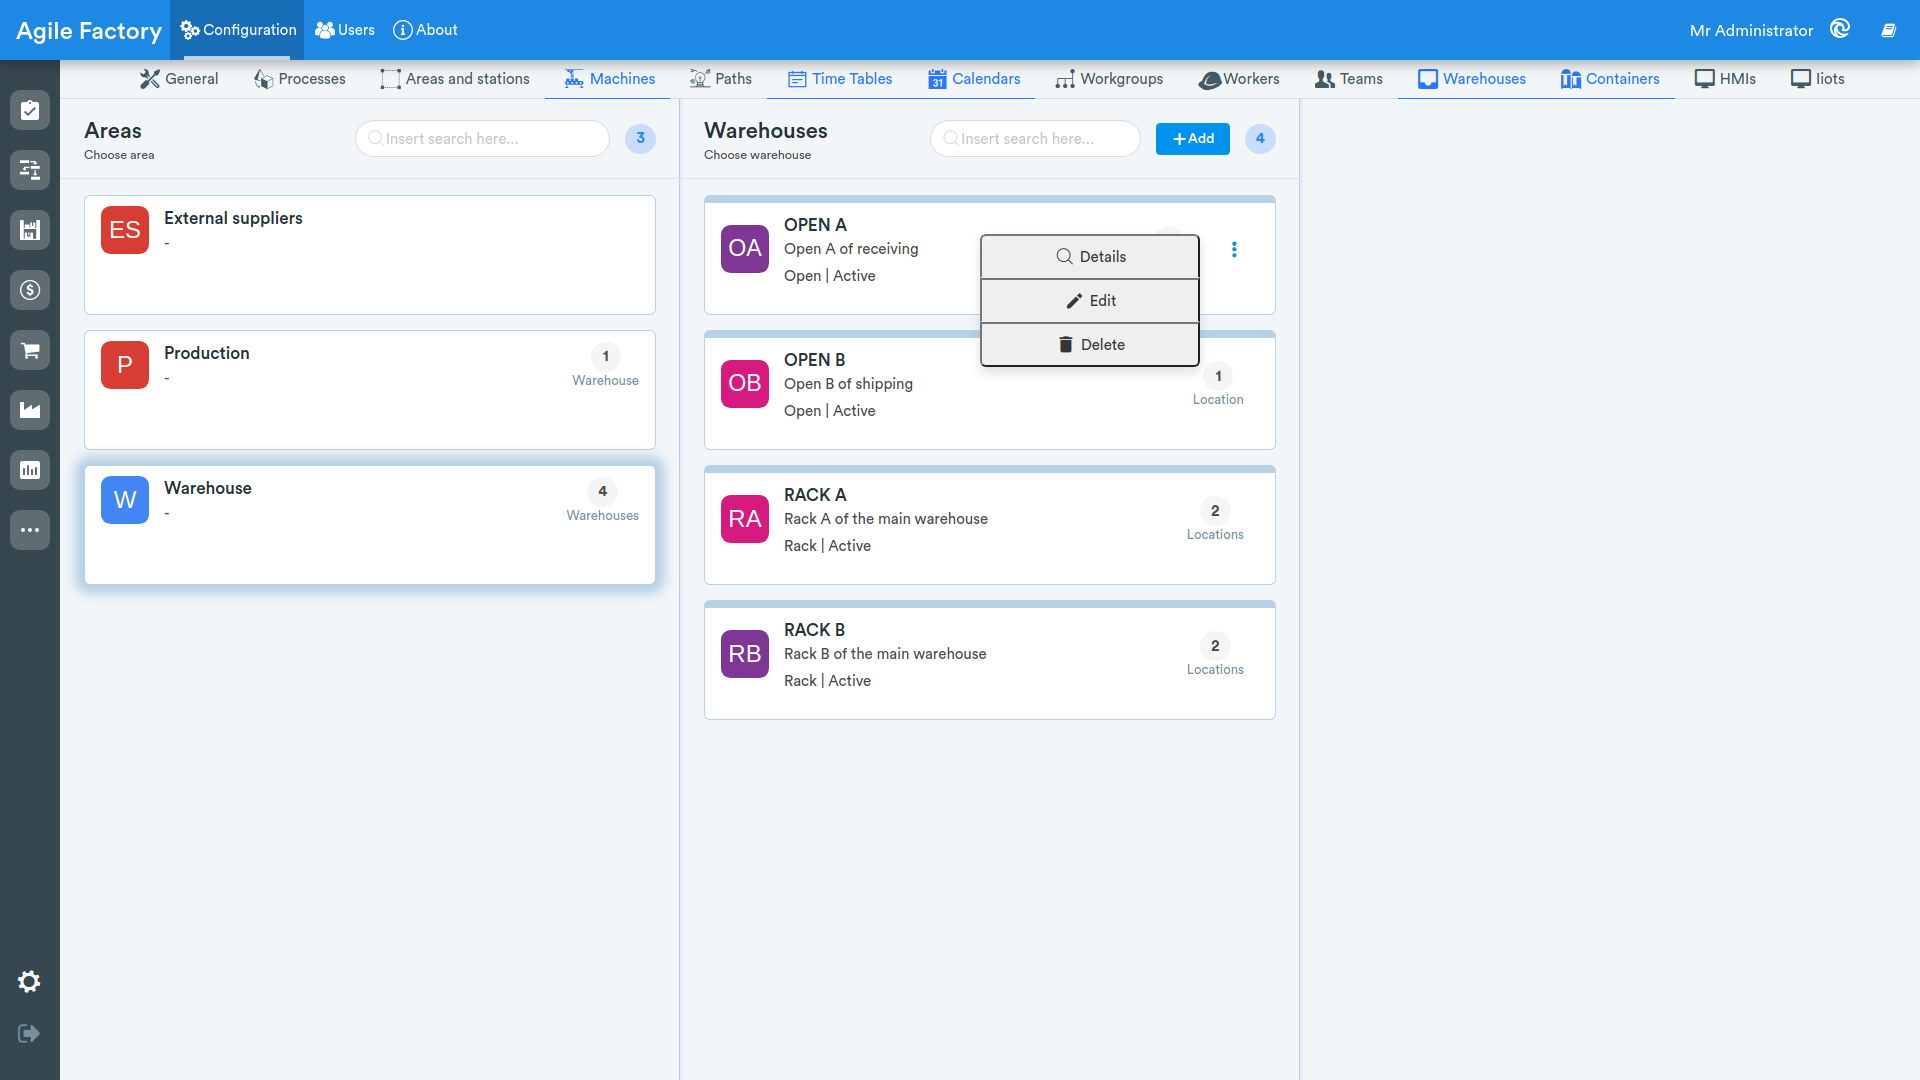Screen dimensions: 1920x1080
Task: Click the book icon in top-right corner
Action: (x=1889, y=30)
